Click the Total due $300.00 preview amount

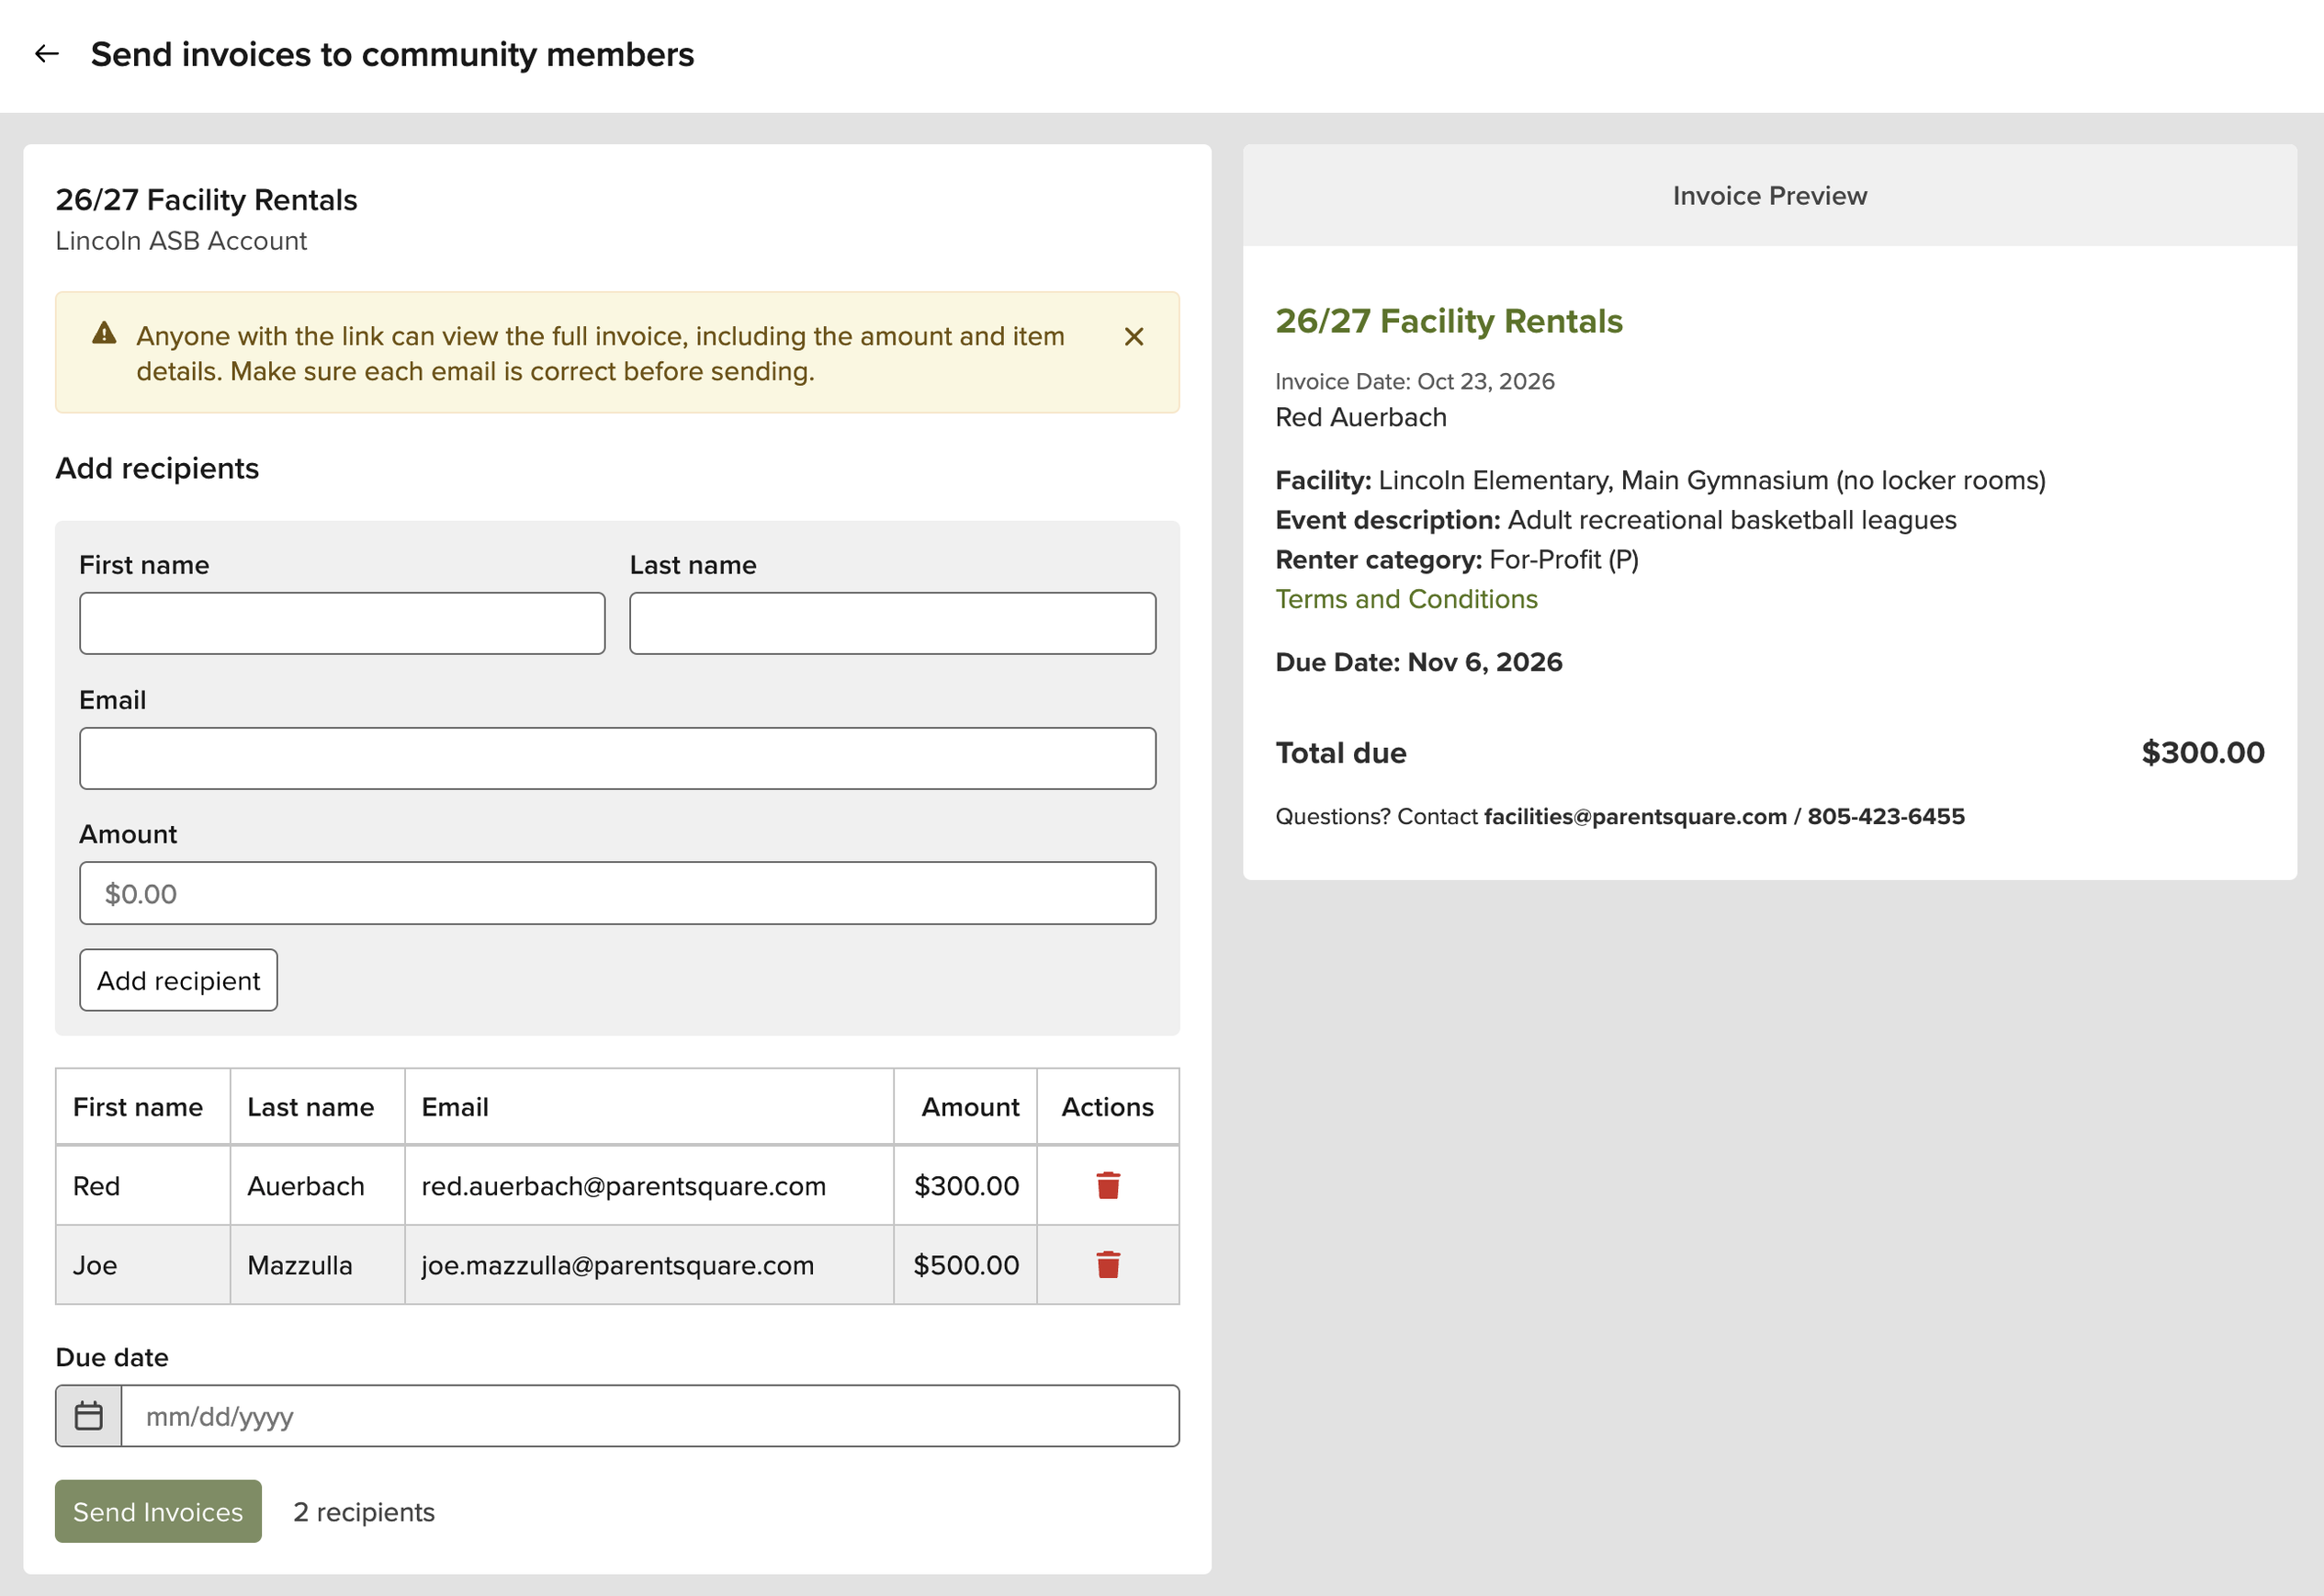click(x=2202, y=753)
